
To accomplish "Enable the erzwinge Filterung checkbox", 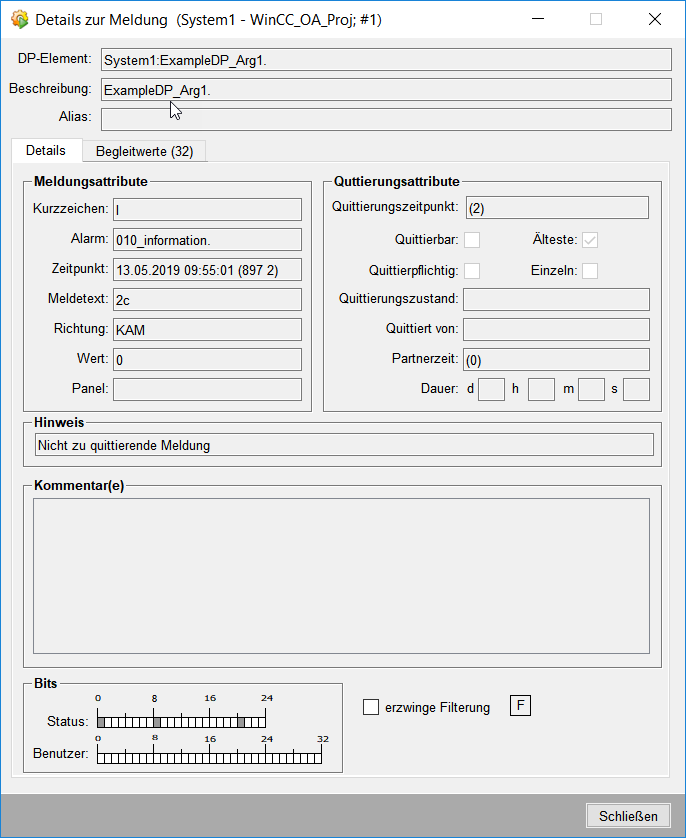I will coord(371,707).
